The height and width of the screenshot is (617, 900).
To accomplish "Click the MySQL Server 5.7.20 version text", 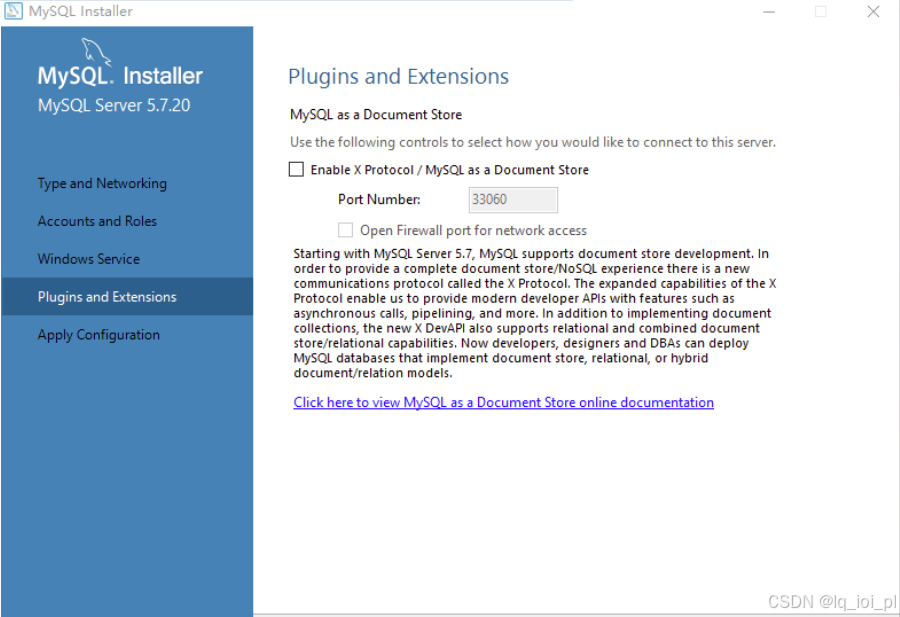I will (114, 106).
